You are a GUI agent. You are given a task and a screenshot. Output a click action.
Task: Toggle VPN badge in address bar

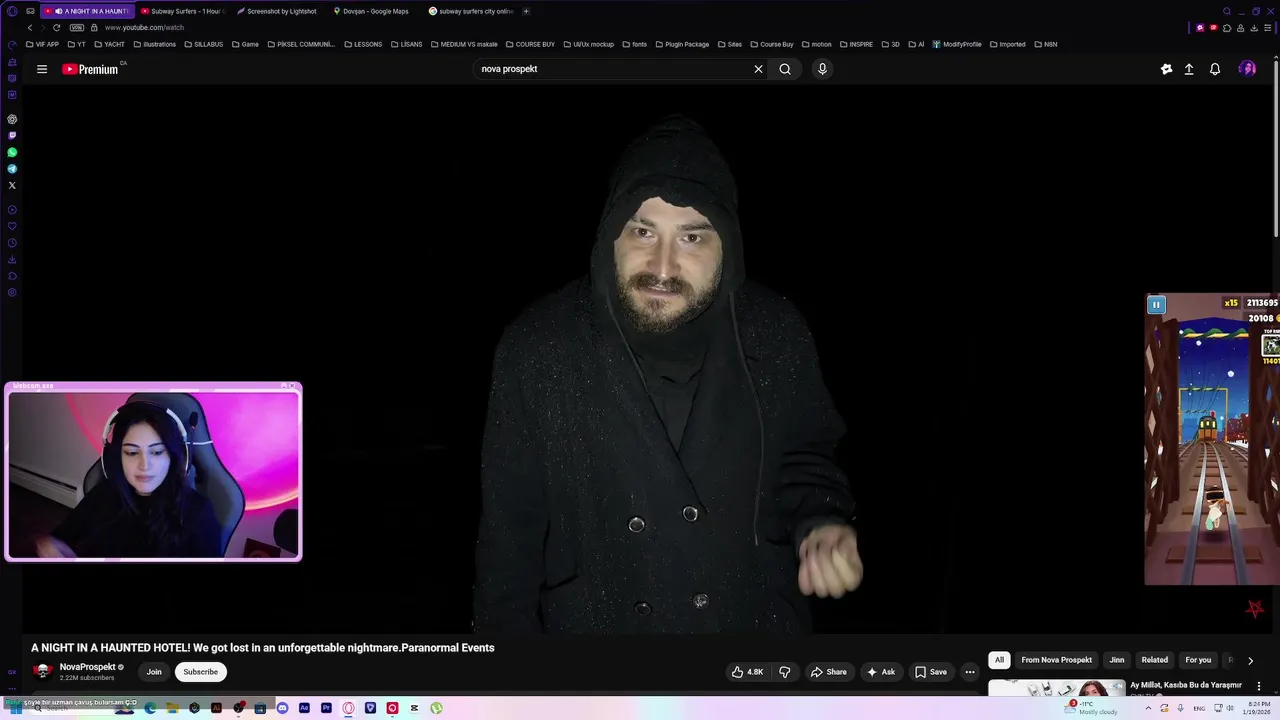click(77, 27)
